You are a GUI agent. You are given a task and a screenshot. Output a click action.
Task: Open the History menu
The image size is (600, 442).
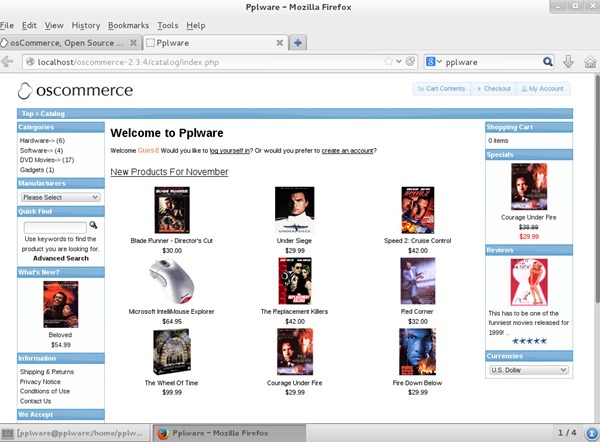click(x=86, y=25)
